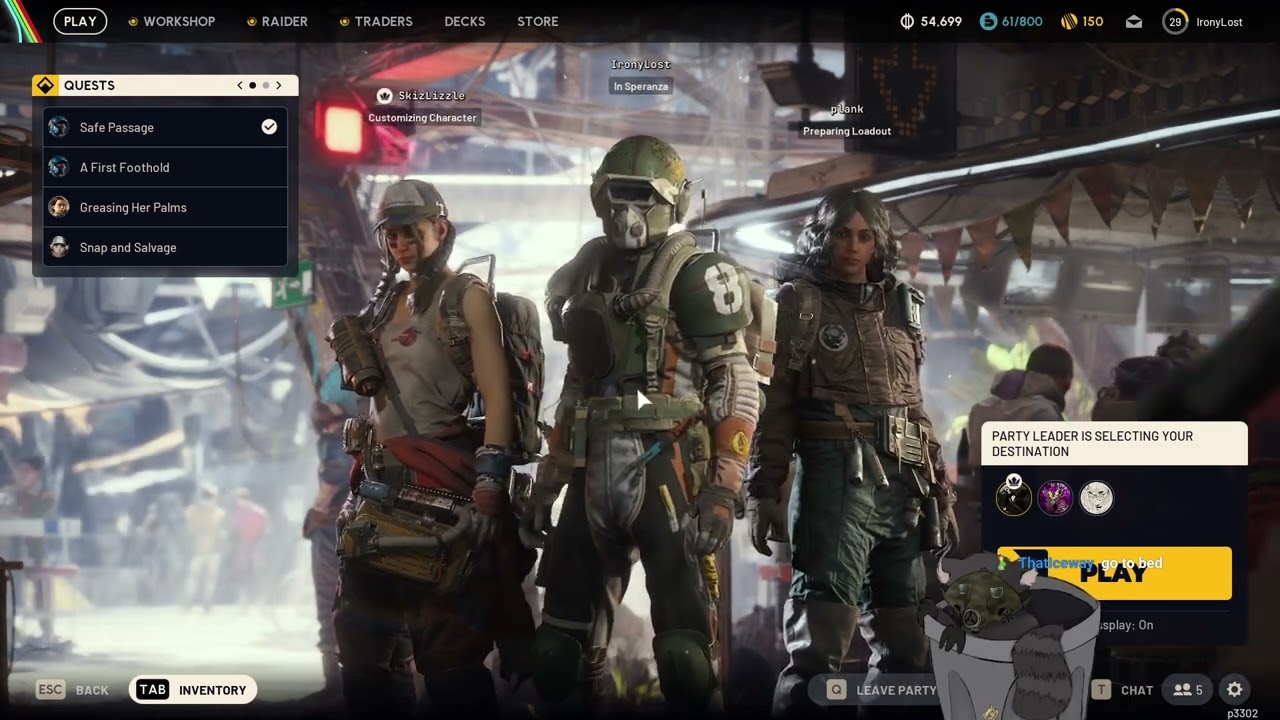
Task: Click the A First Foothold quest giver icon
Action: click(x=59, y=167)
